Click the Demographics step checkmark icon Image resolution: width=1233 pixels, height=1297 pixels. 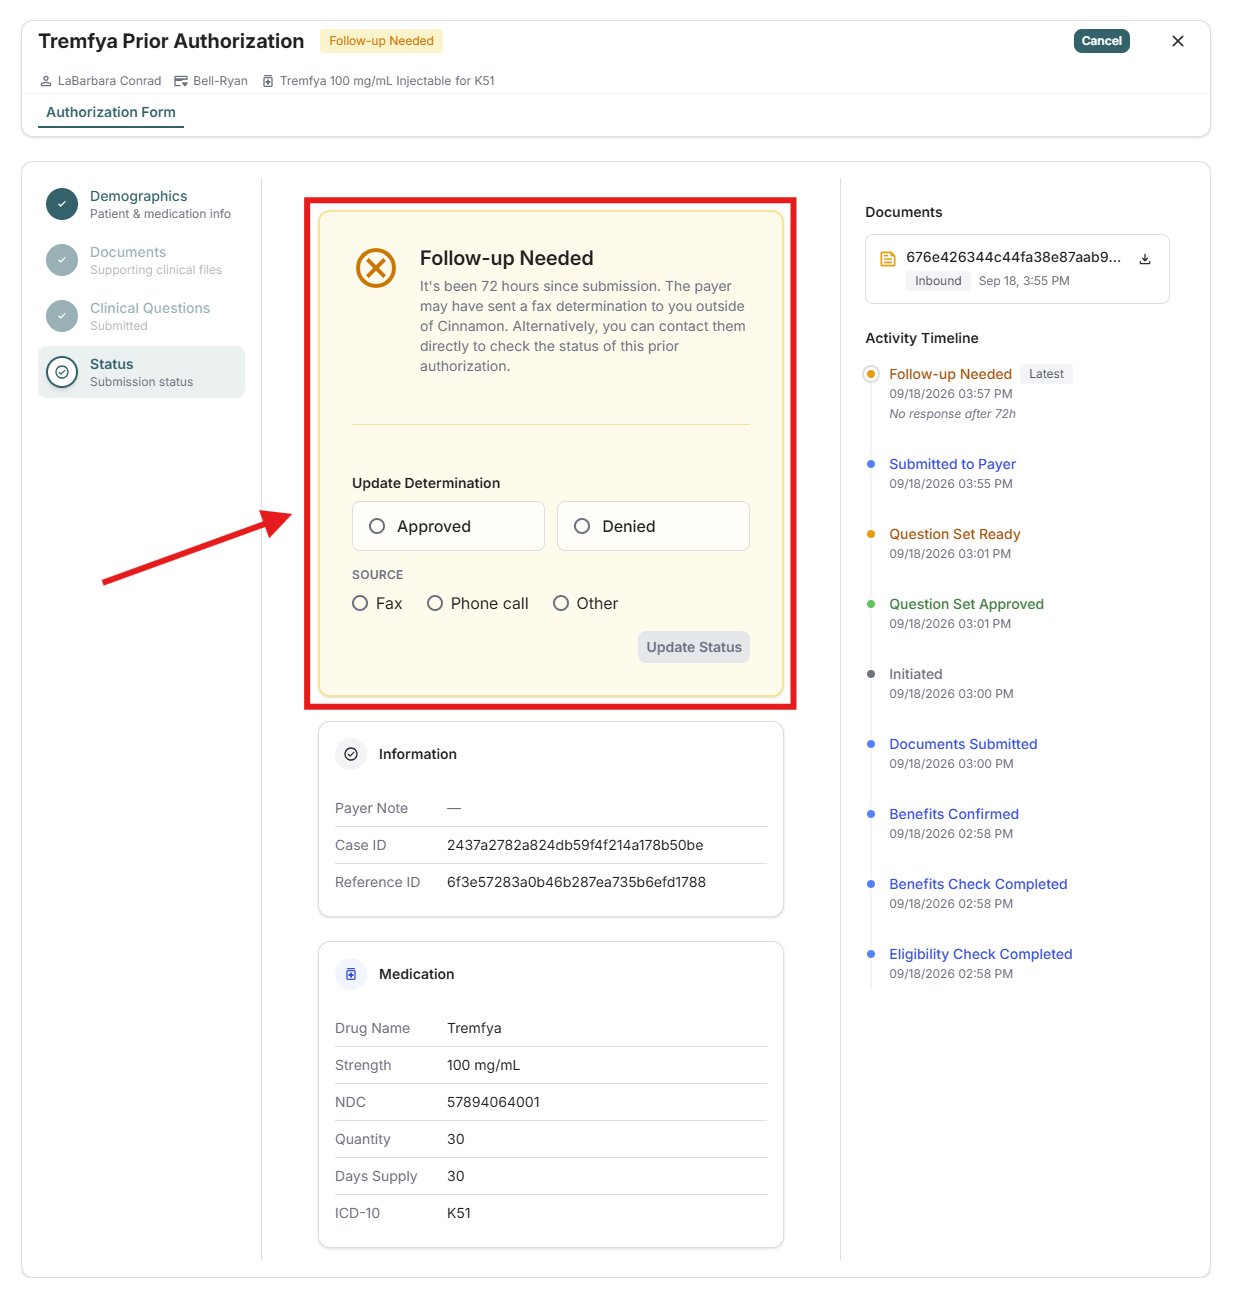coord(62,204)
